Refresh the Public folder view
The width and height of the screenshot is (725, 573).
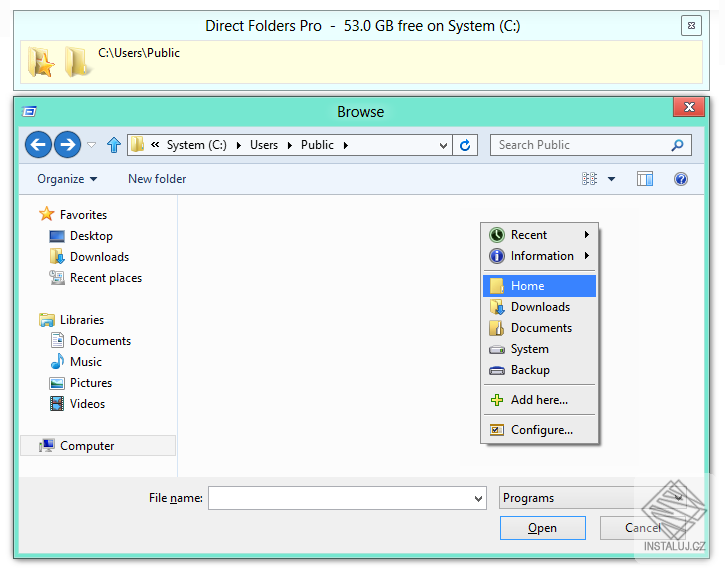tap(465, 145)
